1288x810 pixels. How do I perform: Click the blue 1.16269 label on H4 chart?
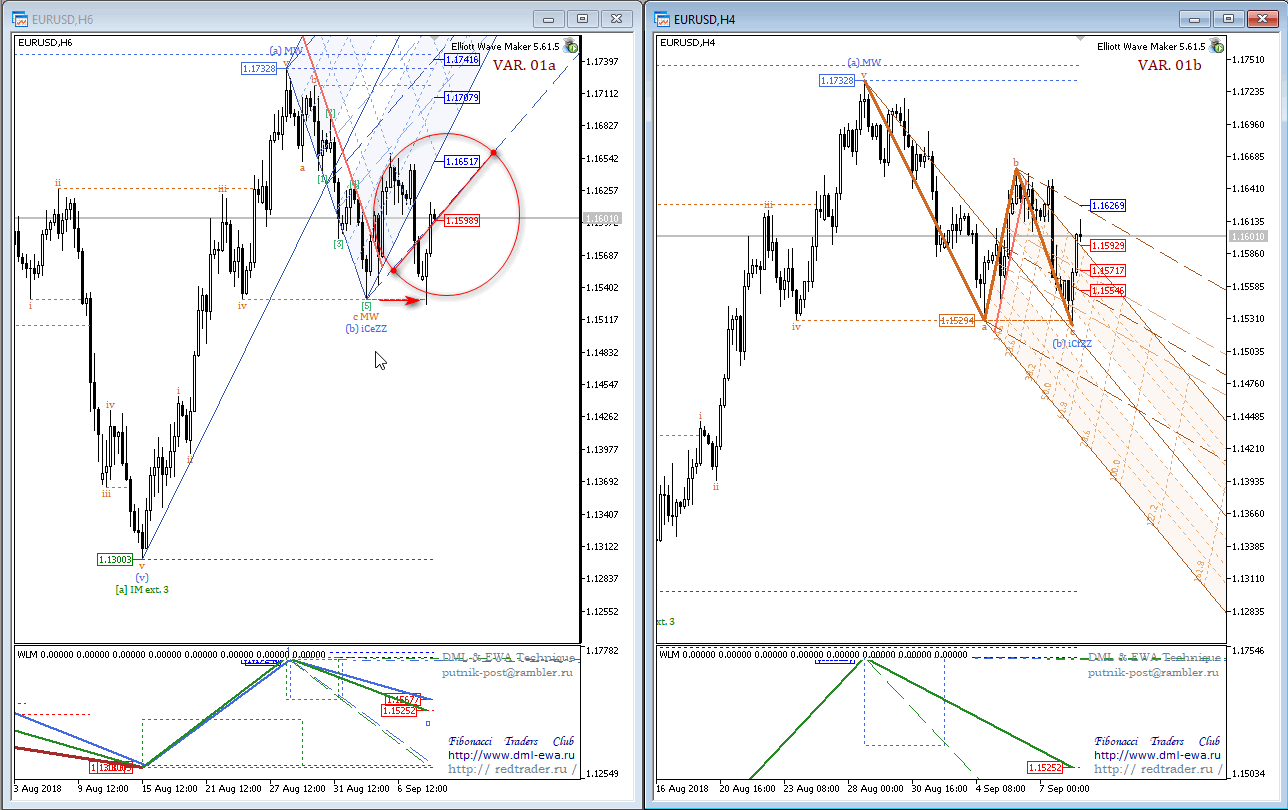tap(1108, 205)
